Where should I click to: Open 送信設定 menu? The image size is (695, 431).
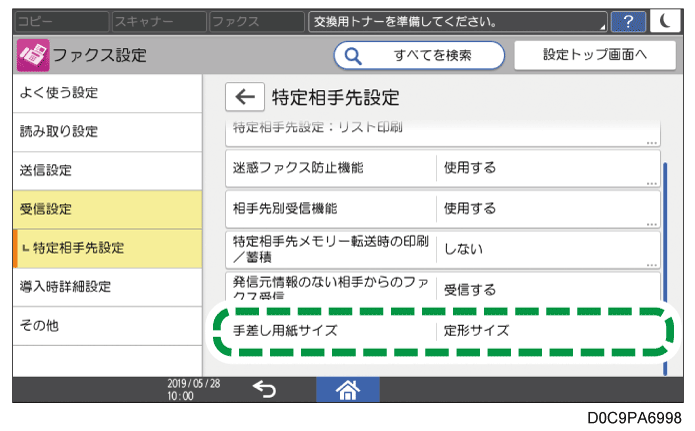(x=107, y=171)
